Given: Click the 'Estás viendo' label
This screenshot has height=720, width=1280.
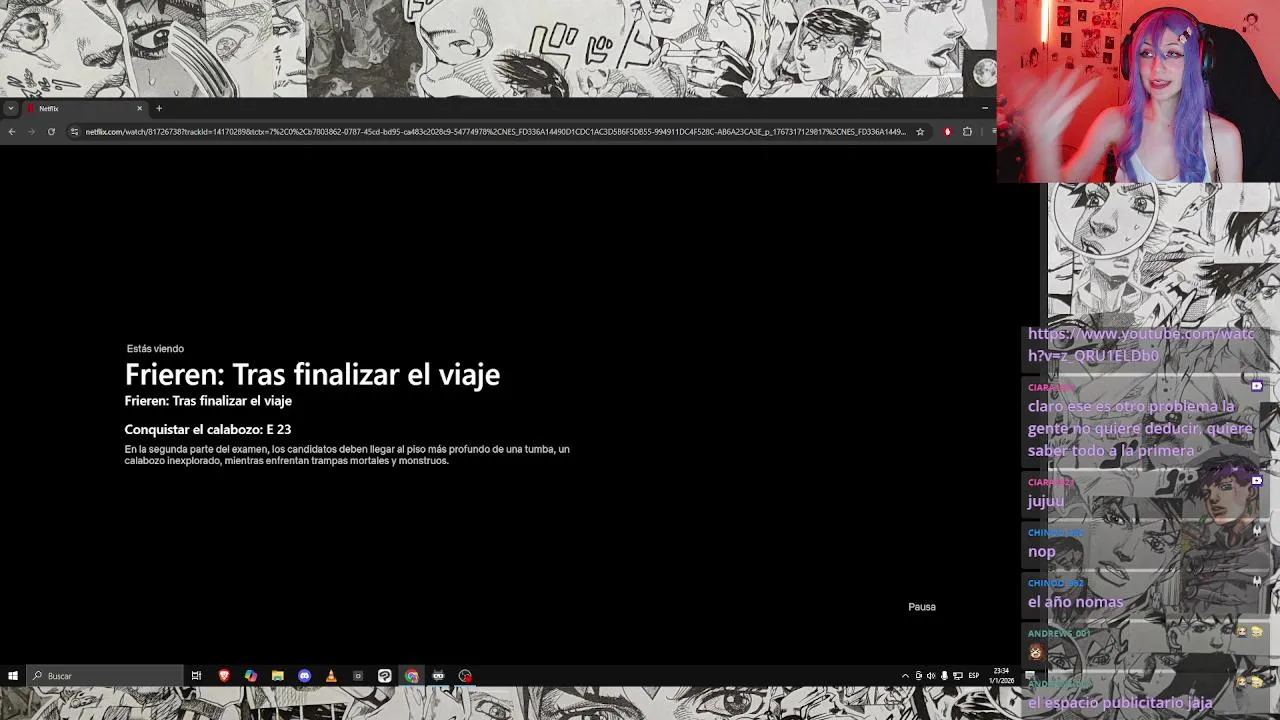Looking at the screenshot, I should point(155,349).
